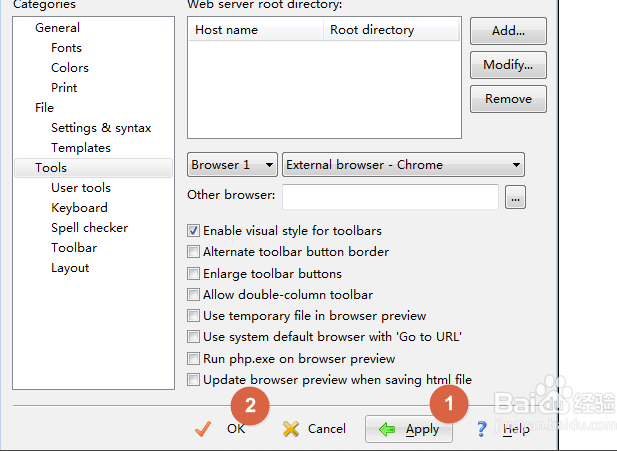Click the orange checkmark OK icon
Screen dimensions: 617x451
tap(204, 429)
